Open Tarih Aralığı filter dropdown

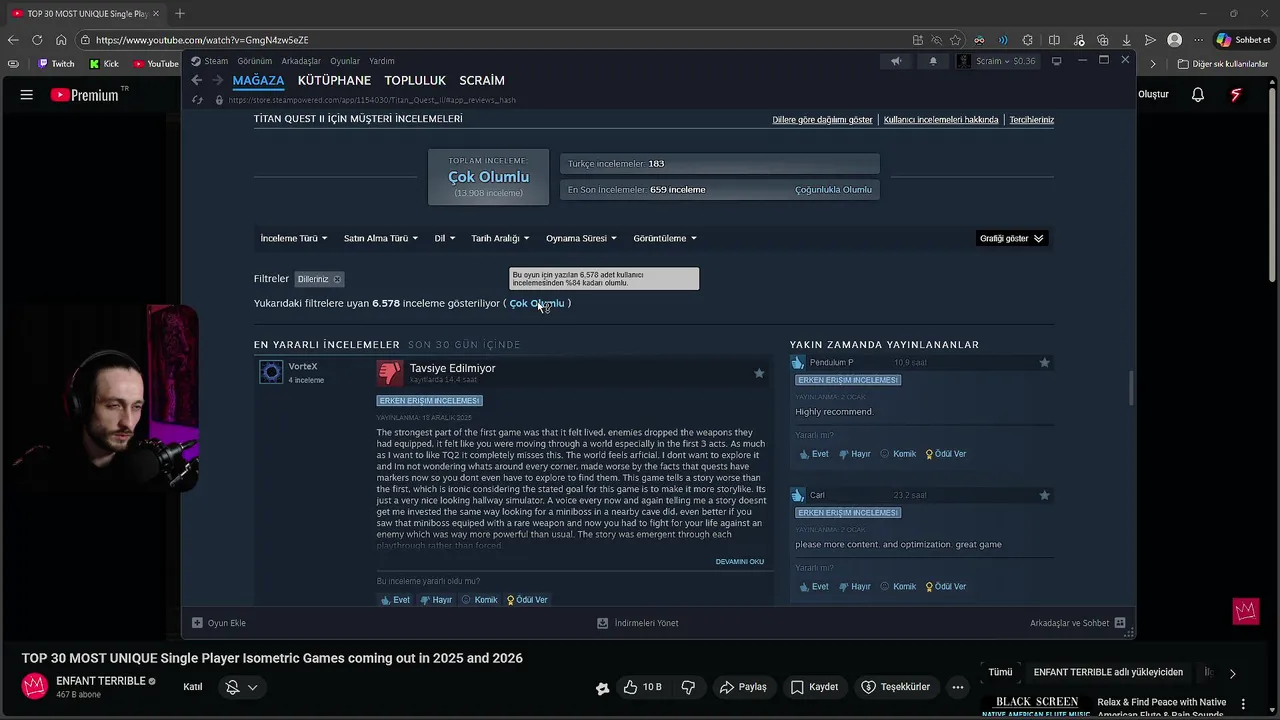point(500,238)
